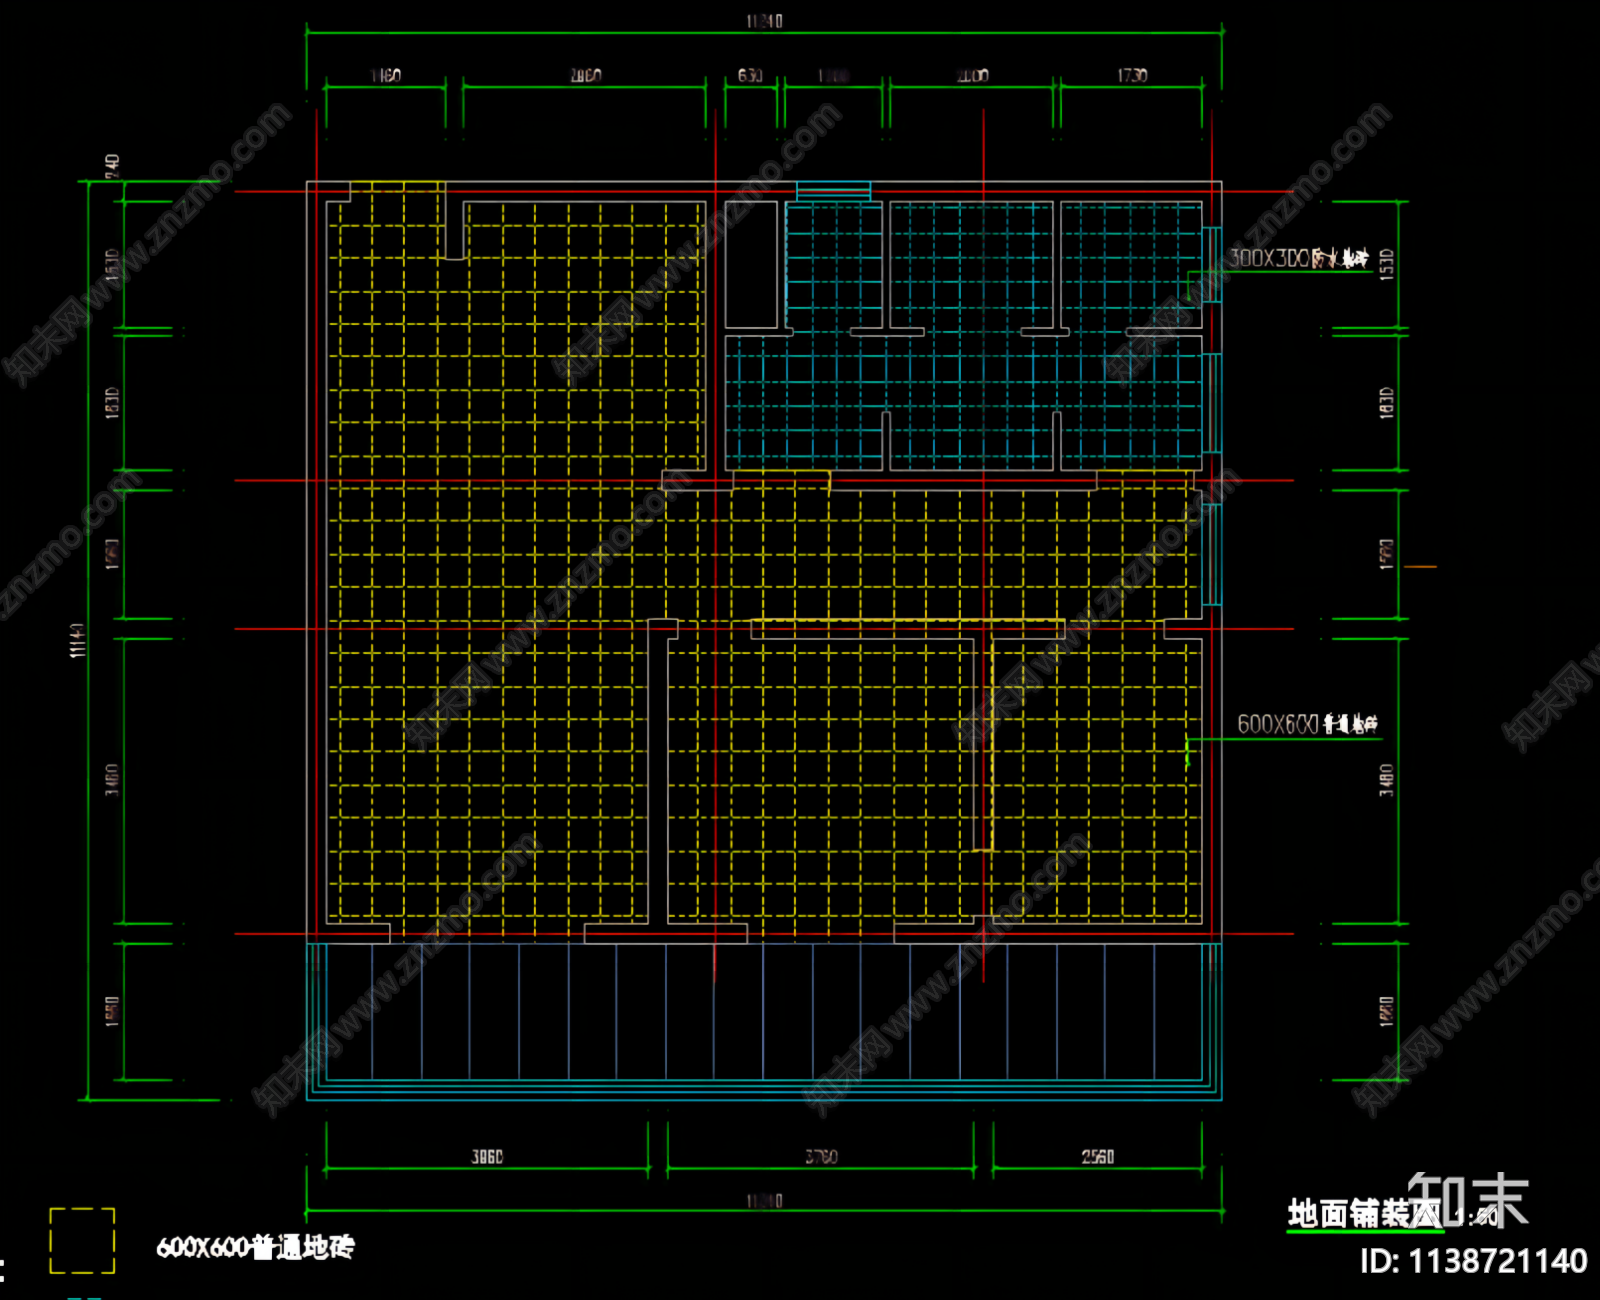Select the 740 vertical dimension text
Viewport: 1600px width, 1300px height.
[x=112, y=166]
